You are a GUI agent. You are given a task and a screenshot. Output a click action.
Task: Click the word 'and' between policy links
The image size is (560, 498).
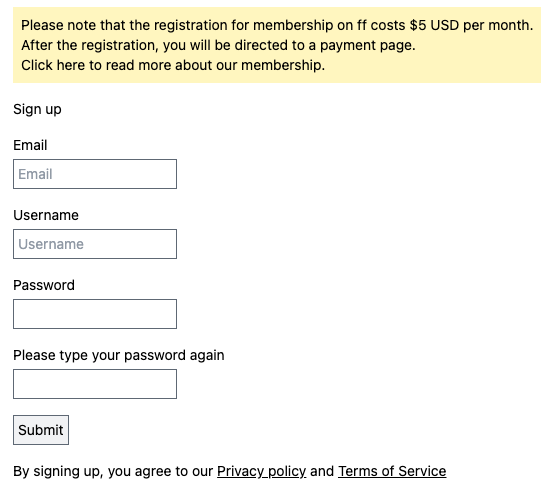click(x=322, y=471)
